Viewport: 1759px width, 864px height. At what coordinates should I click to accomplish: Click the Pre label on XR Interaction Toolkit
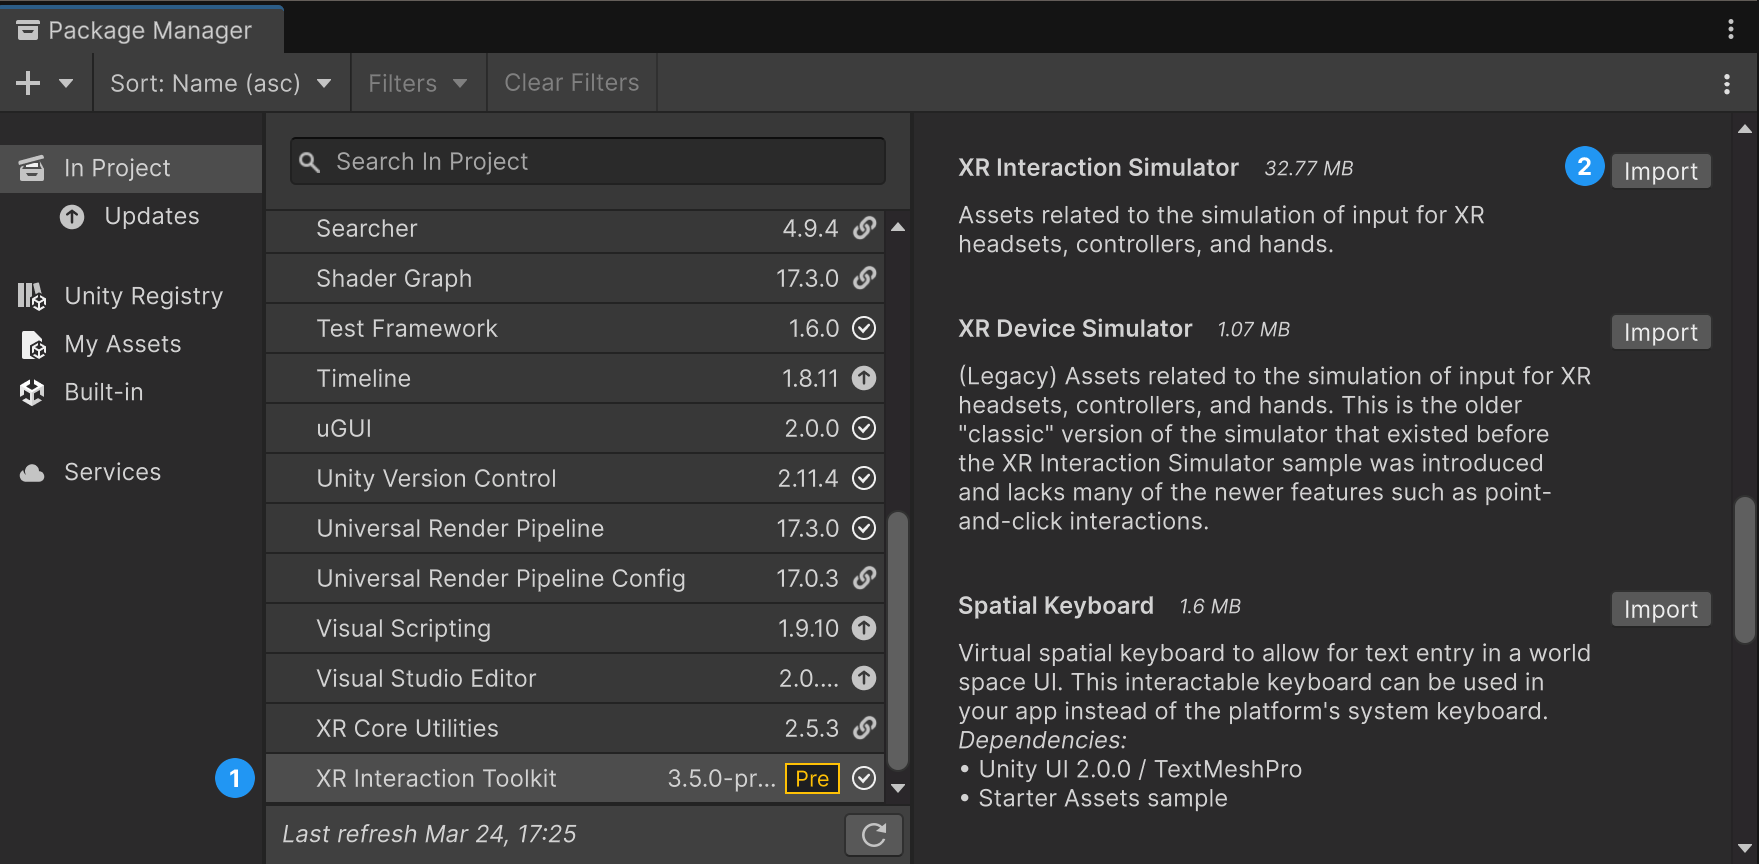[x=812, y=778]
